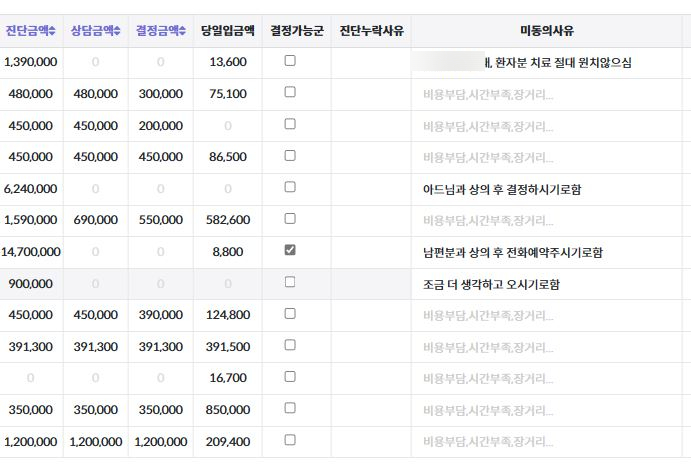Toggle the checkbox in the 1,200,000 row
Image resolution: width=691 pixels, height=467 pixels.
290,440
